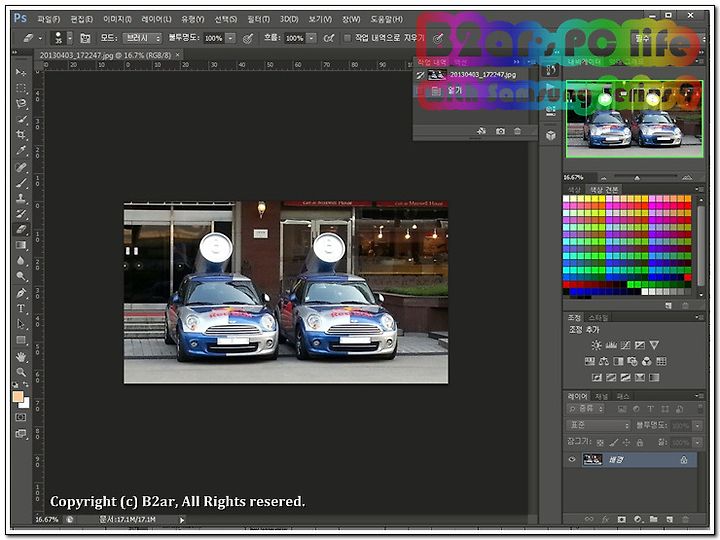This screenshot has height=540, width=720.
Task: Create new adjustment layer button
Action: coord(638,519)
